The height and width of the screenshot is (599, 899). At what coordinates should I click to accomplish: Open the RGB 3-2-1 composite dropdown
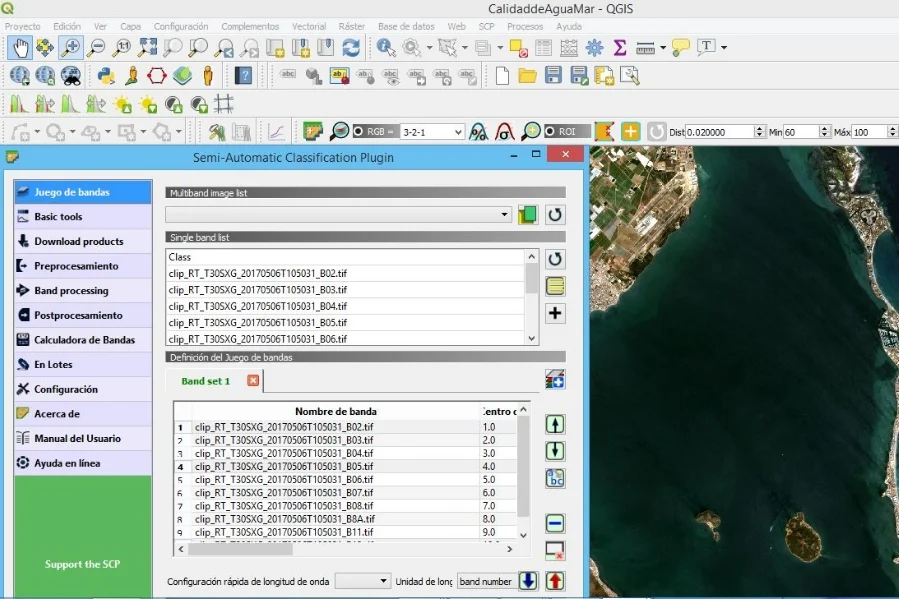431,132
